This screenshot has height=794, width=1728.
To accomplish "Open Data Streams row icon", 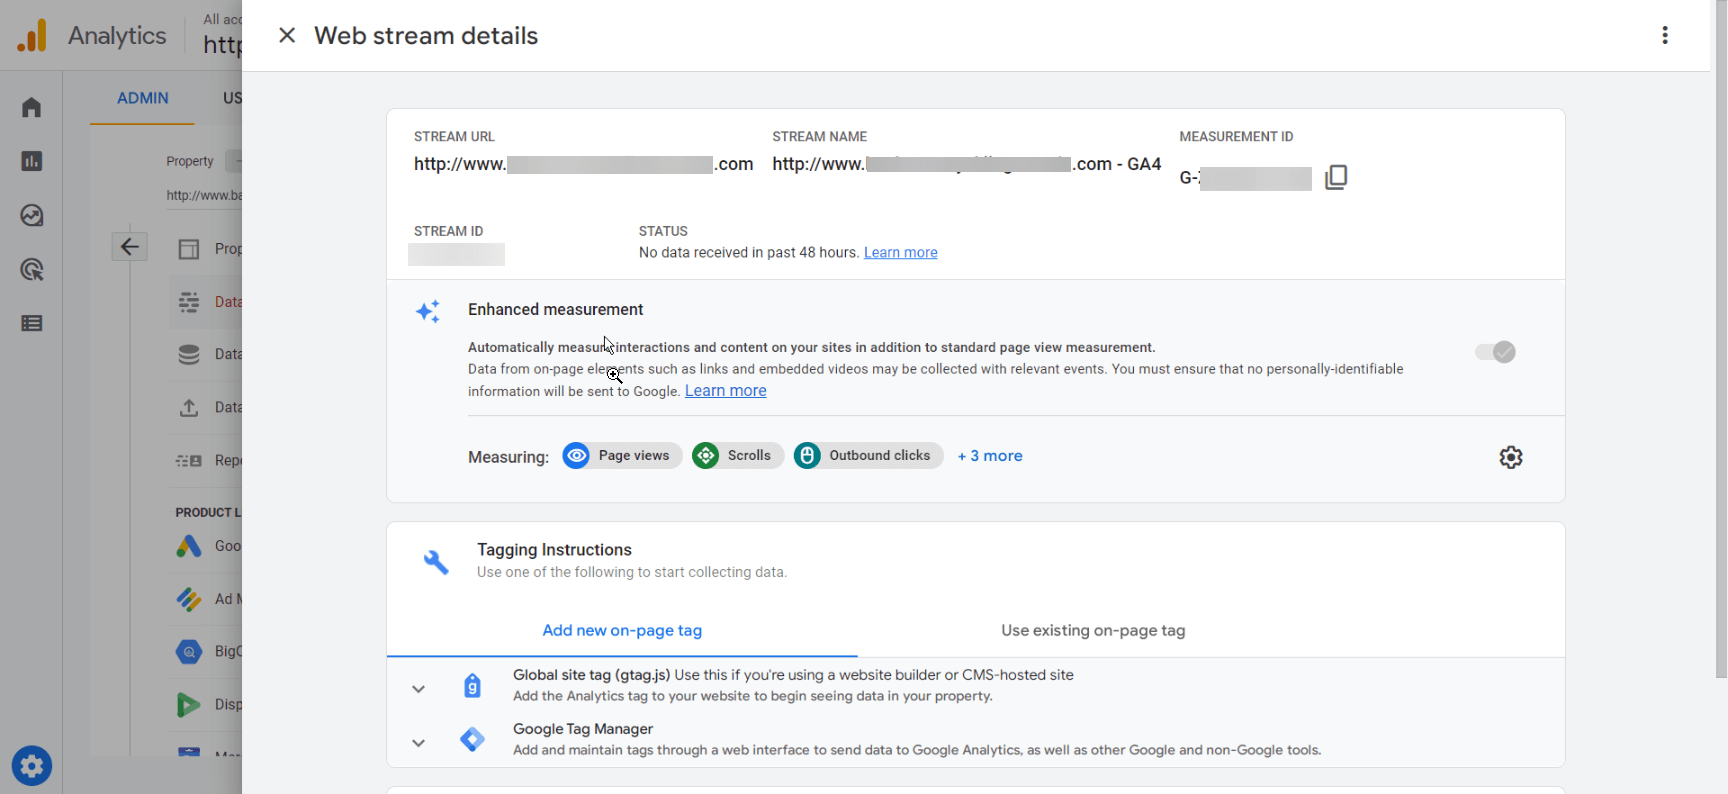I will (x=189, y=302).
